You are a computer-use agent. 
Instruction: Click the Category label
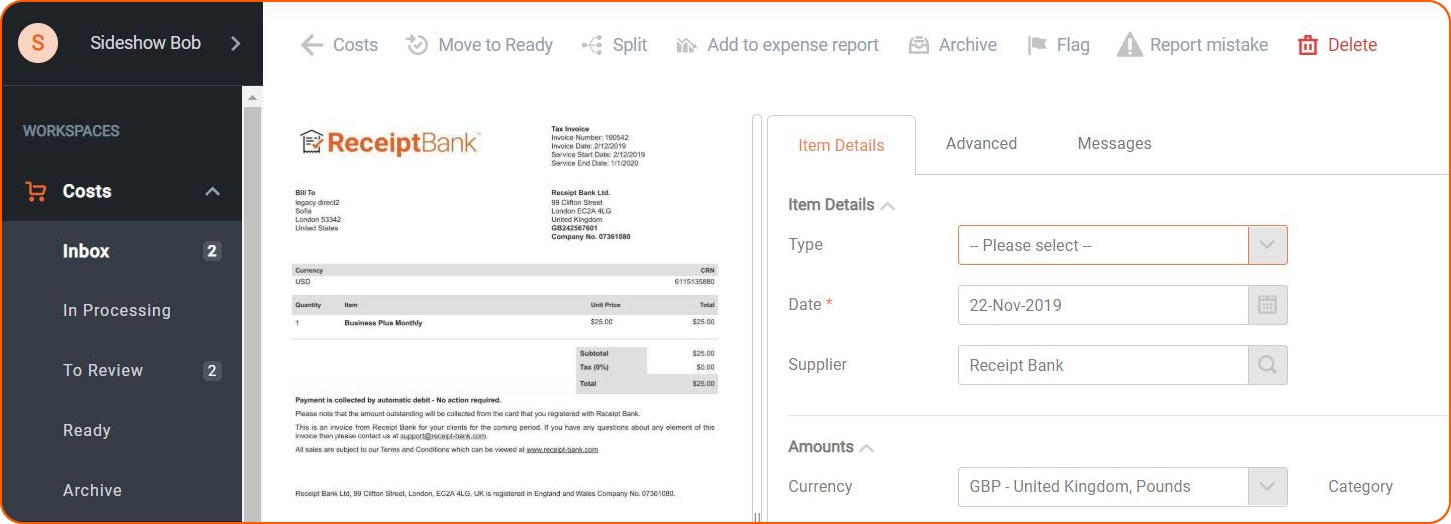pyautogui.click(x=1360, y=487)
